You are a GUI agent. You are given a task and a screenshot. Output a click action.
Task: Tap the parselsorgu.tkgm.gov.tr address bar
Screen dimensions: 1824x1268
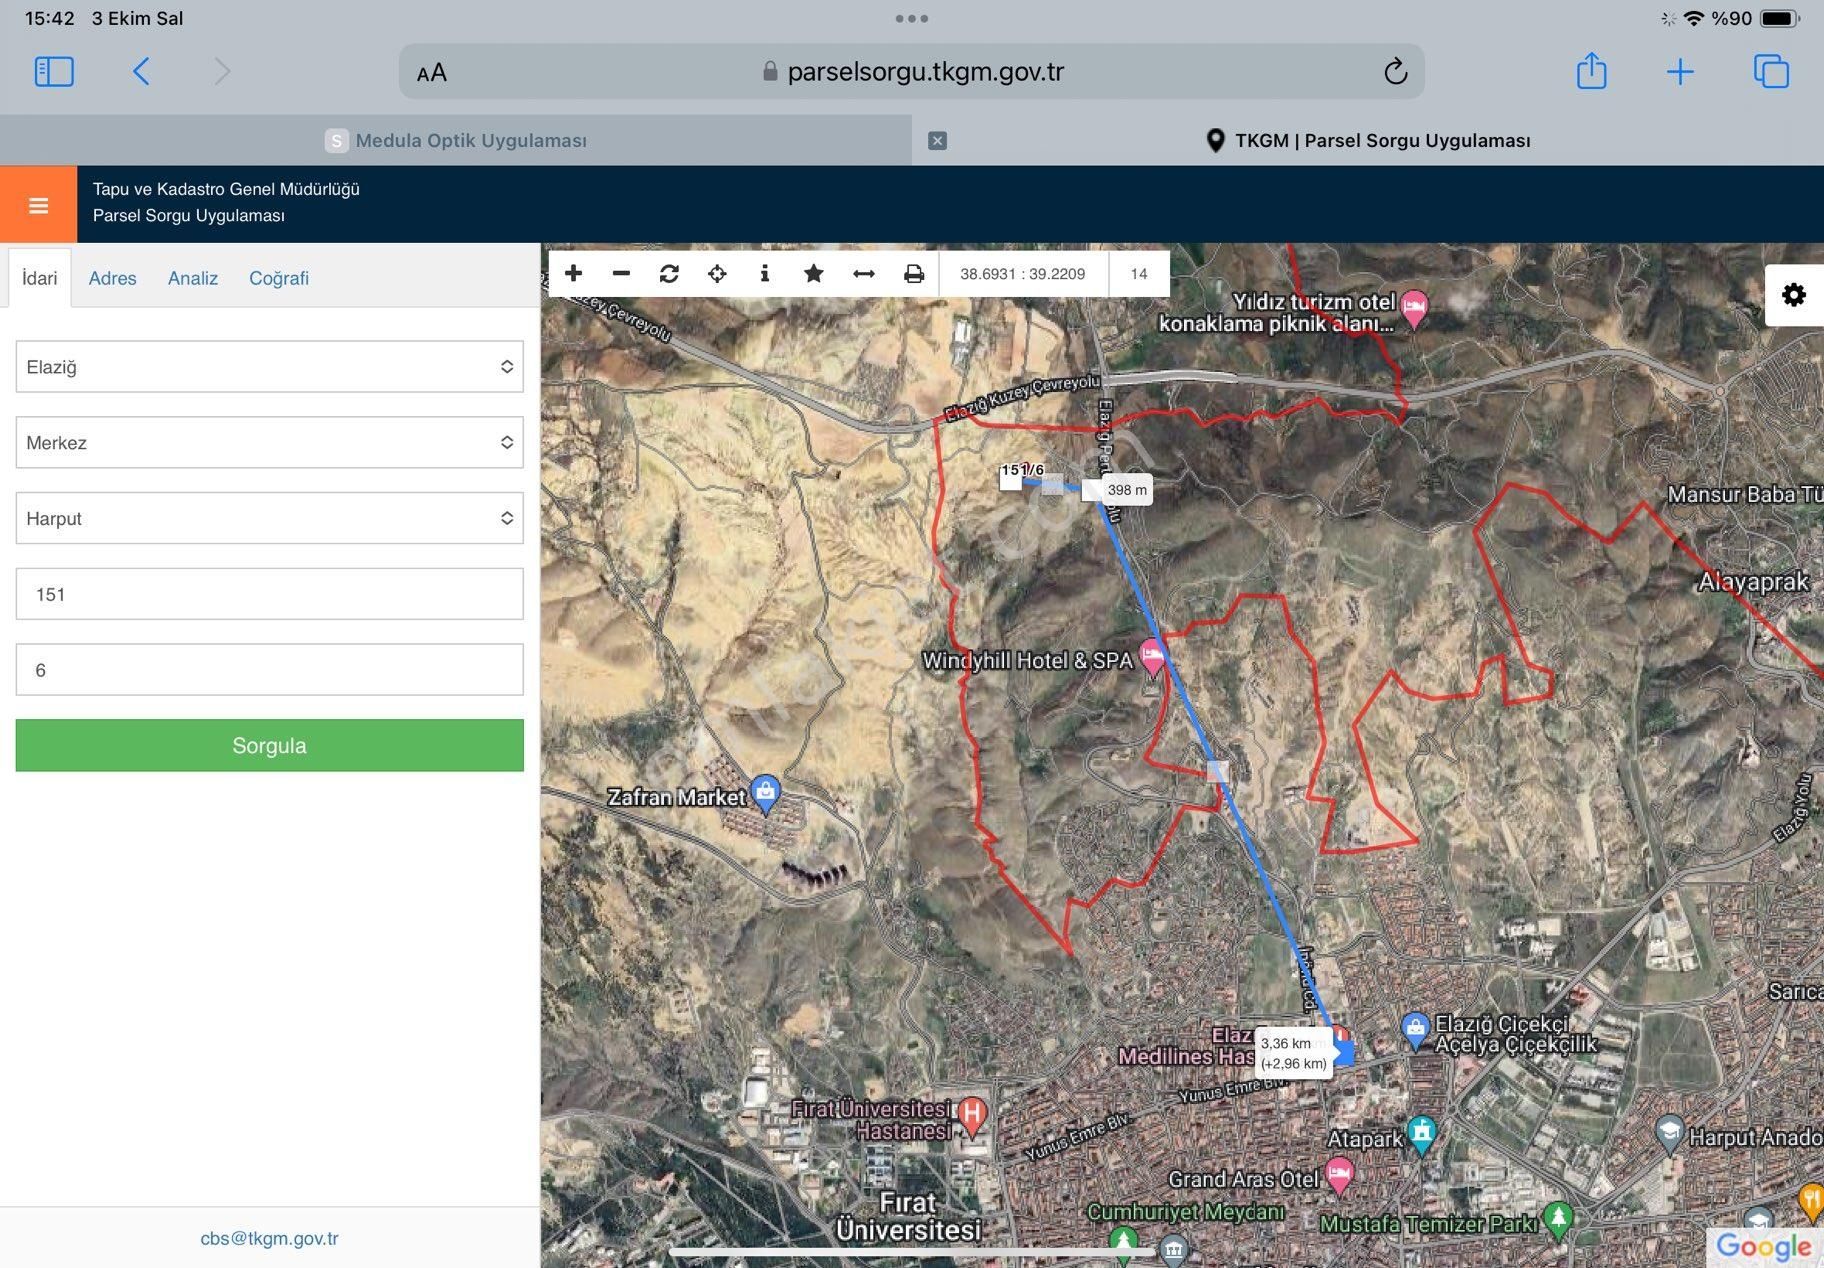tap(911, 71)
